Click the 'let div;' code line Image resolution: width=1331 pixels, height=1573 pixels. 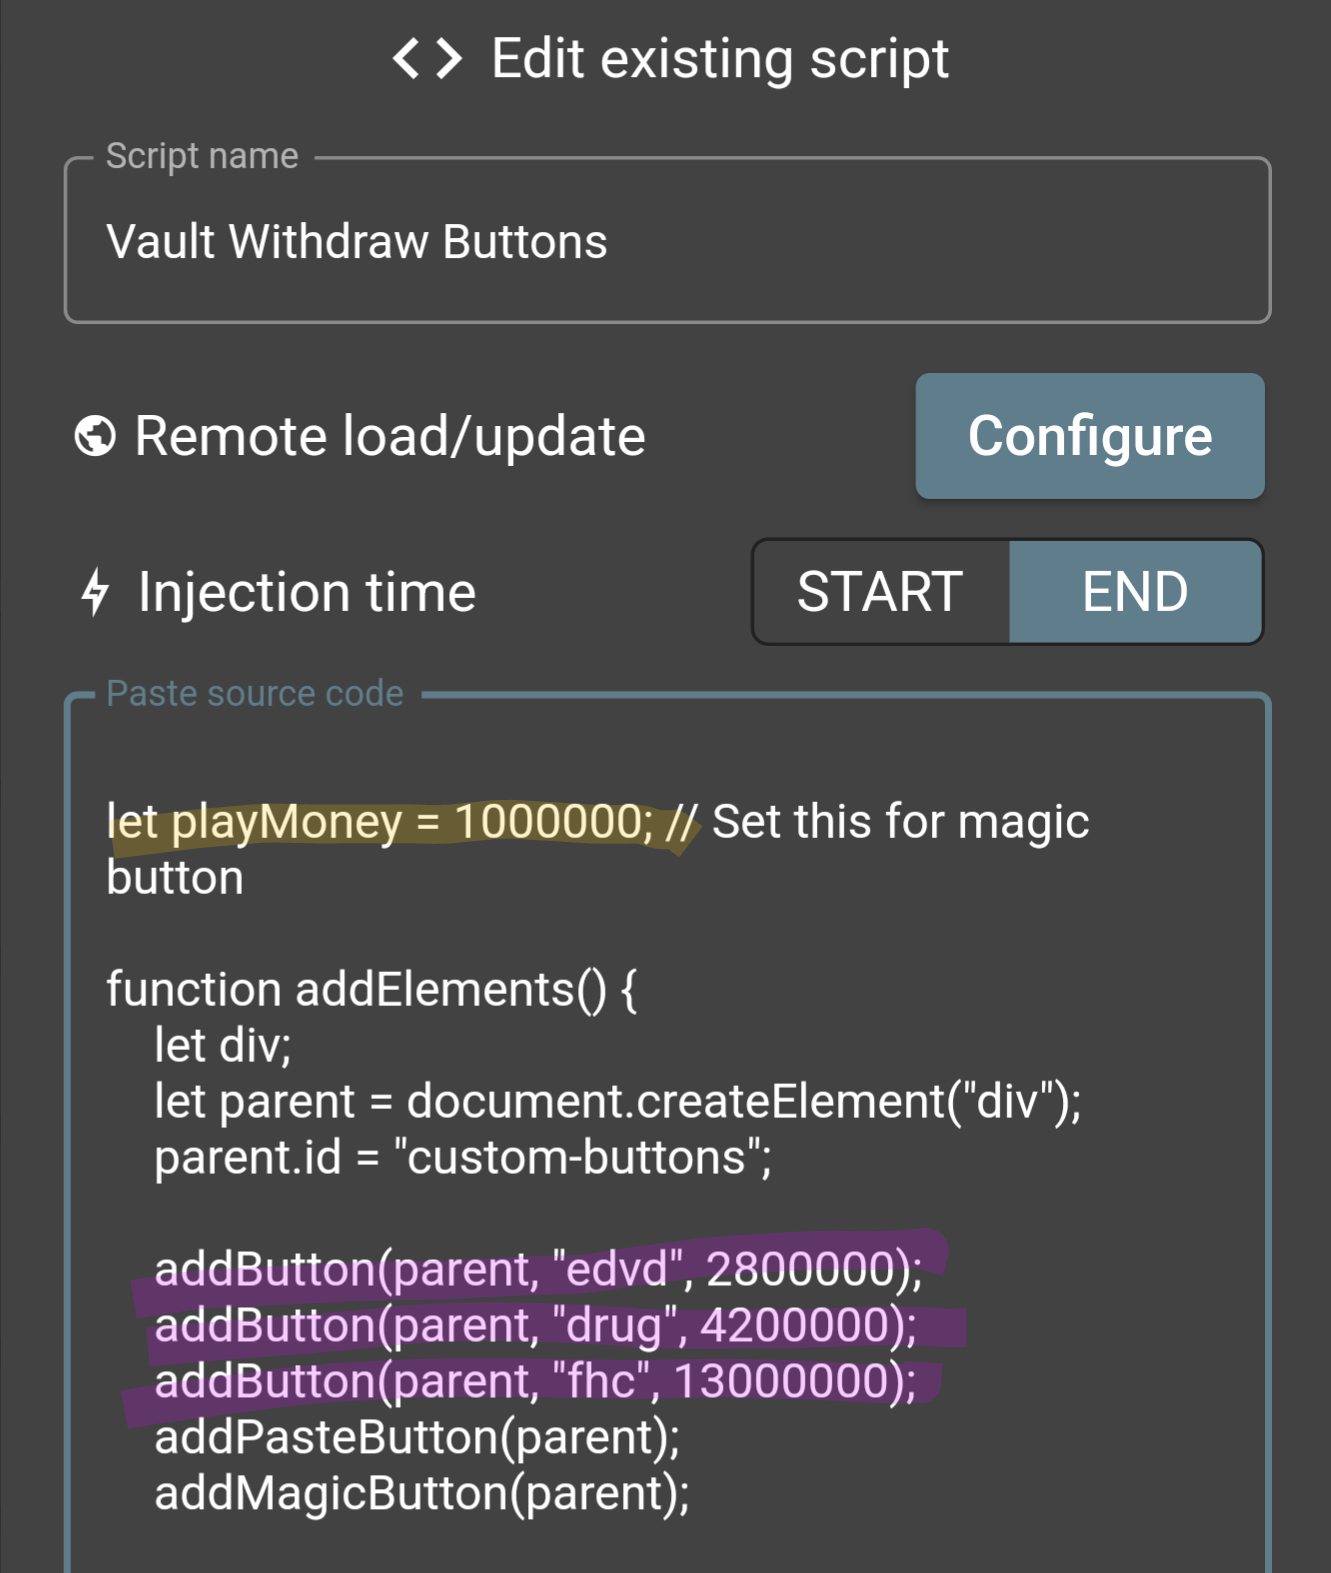click(222, 1045)
